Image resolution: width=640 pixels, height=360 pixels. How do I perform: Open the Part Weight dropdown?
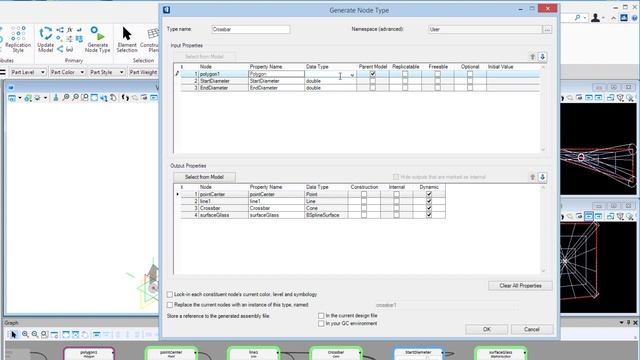point(143,72)
